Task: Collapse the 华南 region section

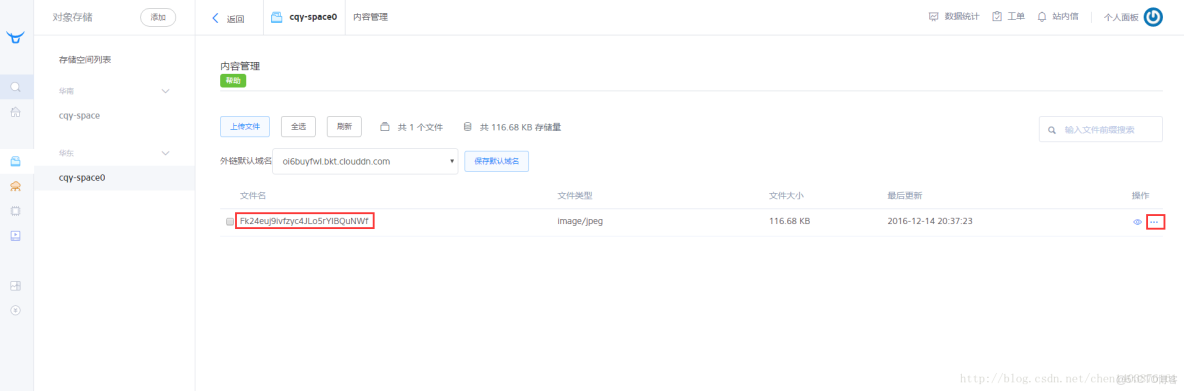Action: [166, 91]
